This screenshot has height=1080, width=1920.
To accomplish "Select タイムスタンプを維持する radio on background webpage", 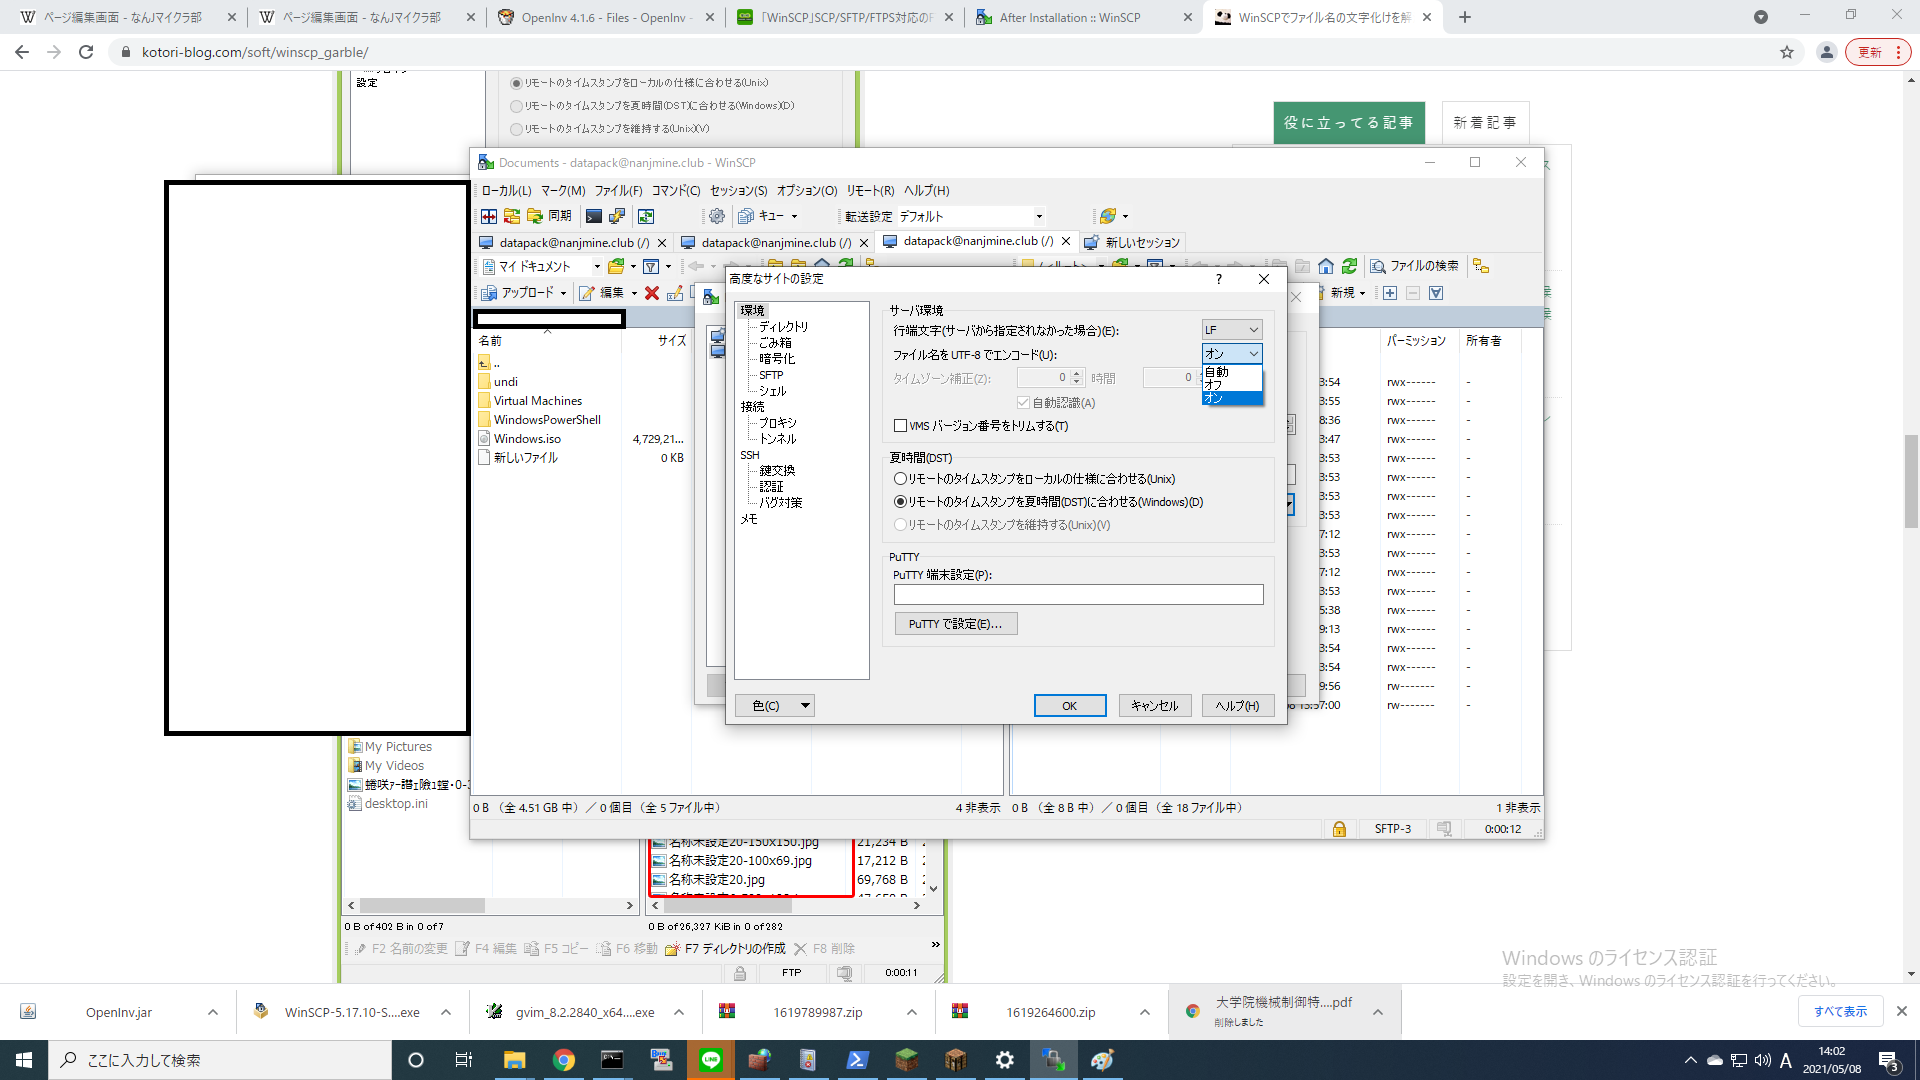I will 516,129.
